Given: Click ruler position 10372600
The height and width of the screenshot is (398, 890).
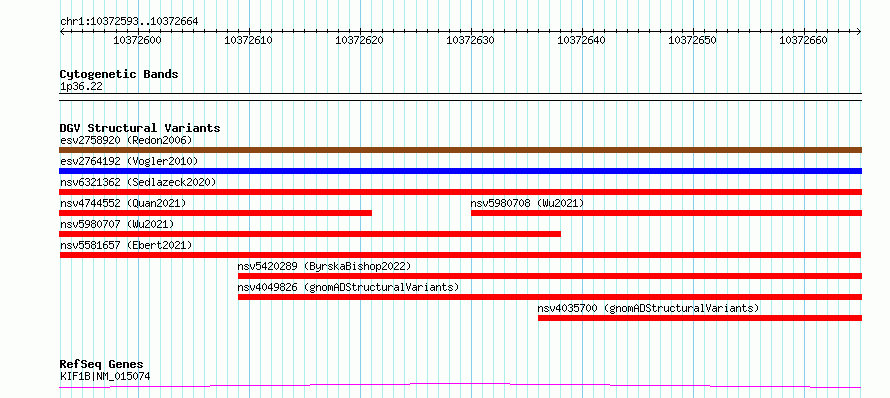Looking at the screenshot, I should [138, 40].
